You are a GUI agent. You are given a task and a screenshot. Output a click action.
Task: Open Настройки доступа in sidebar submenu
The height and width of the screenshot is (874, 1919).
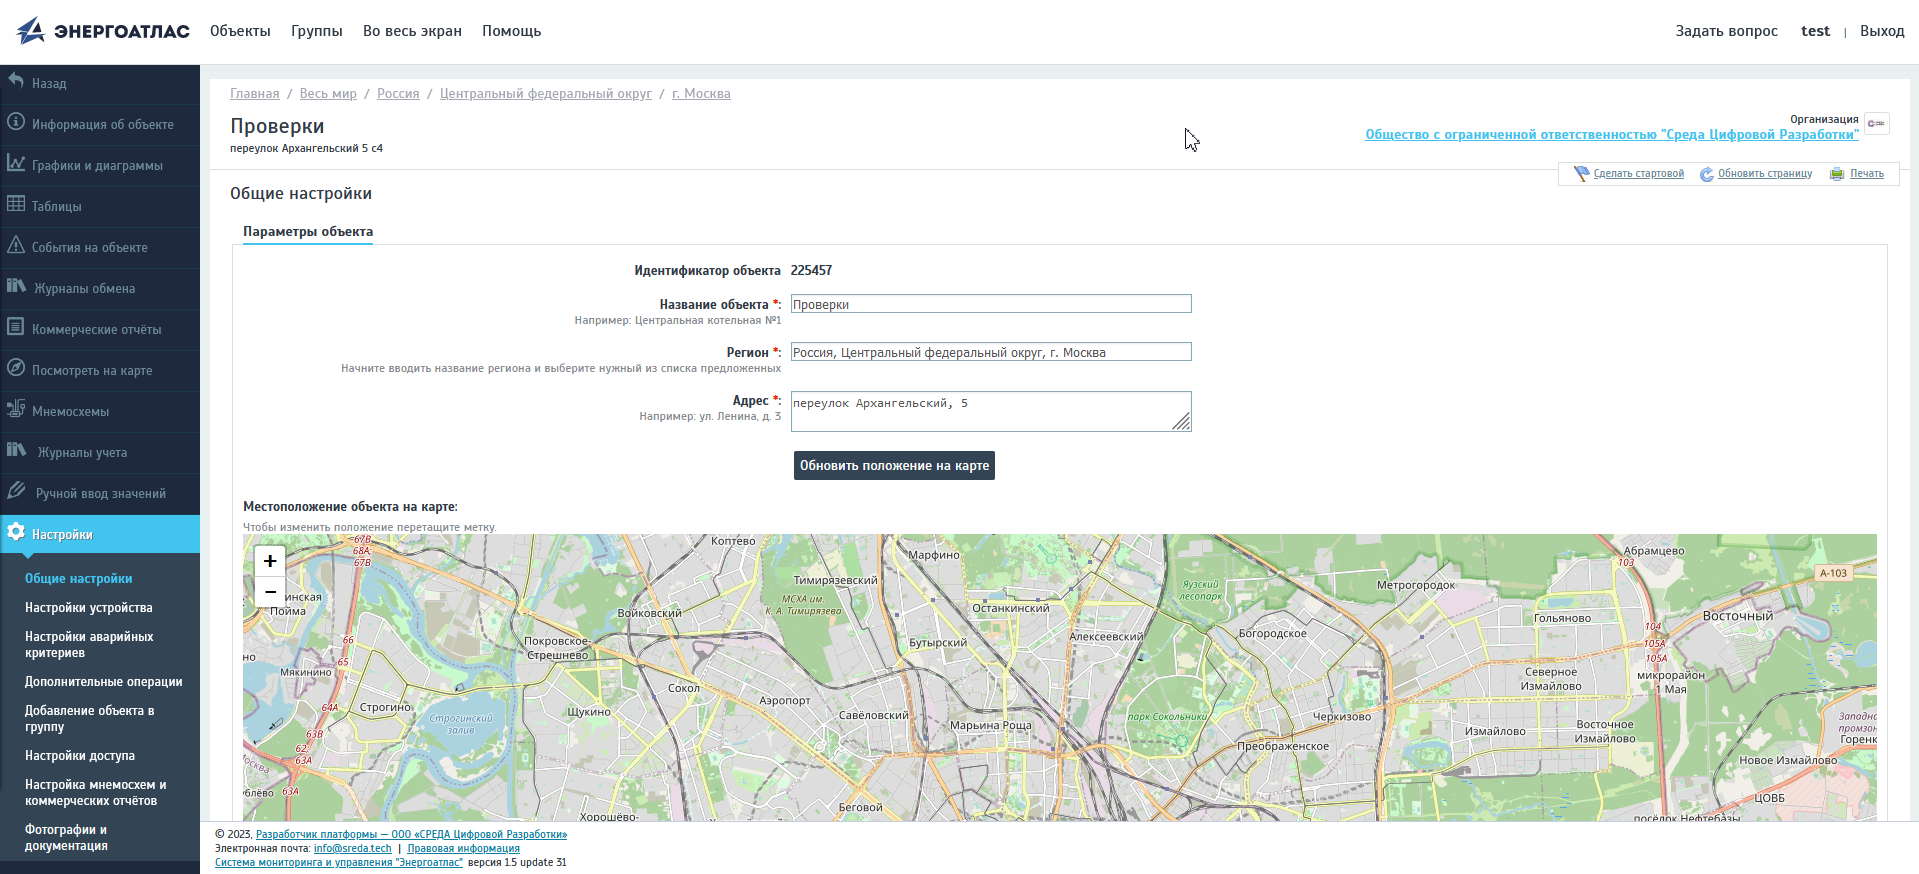(x=80, y=756)
